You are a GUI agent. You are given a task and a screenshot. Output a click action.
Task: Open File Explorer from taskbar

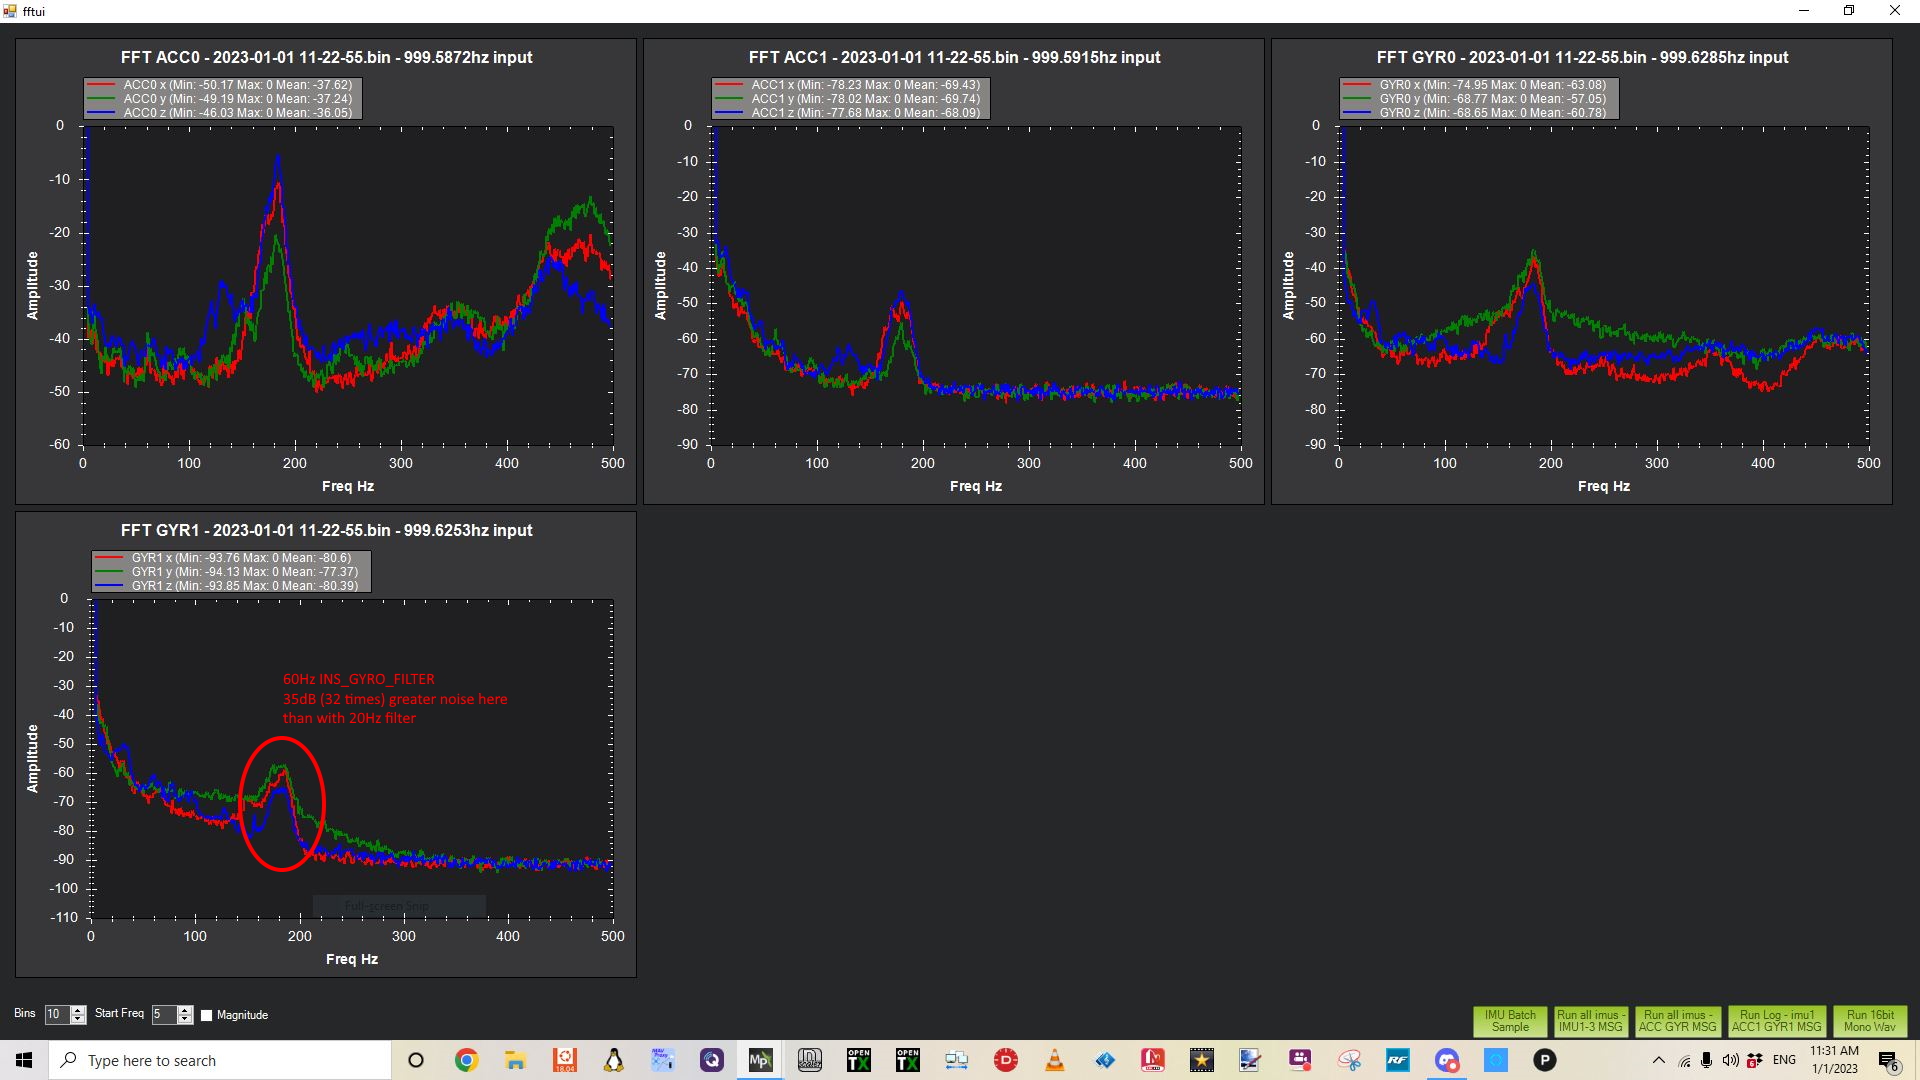coord(515,1060)
